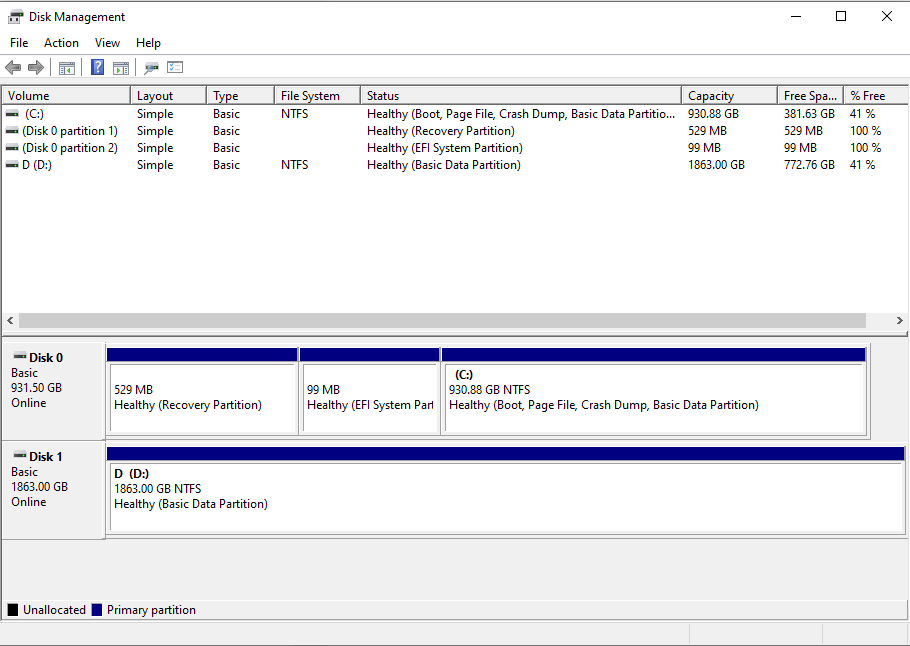Click the Disk Management title bar icon
910x646 pixels.
[16, 17]
